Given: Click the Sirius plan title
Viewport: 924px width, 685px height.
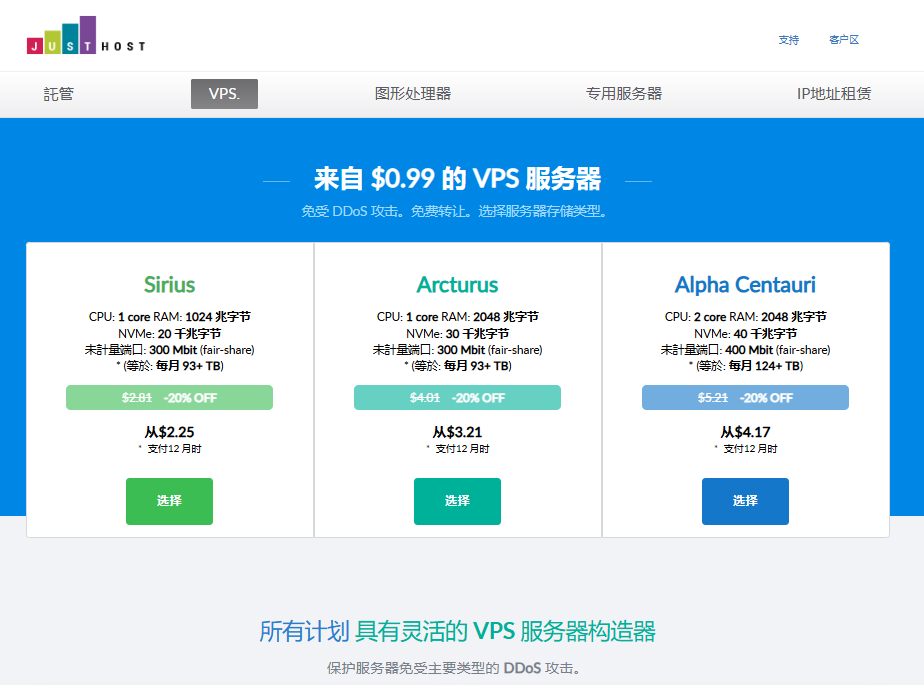Looking at the screenshot, I should [x=169, y=284].
